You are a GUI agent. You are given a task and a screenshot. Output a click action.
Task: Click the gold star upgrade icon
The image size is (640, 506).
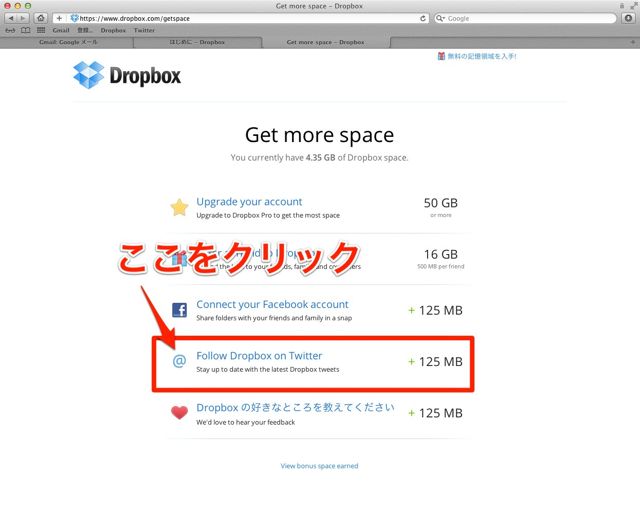tap(179, 207)
